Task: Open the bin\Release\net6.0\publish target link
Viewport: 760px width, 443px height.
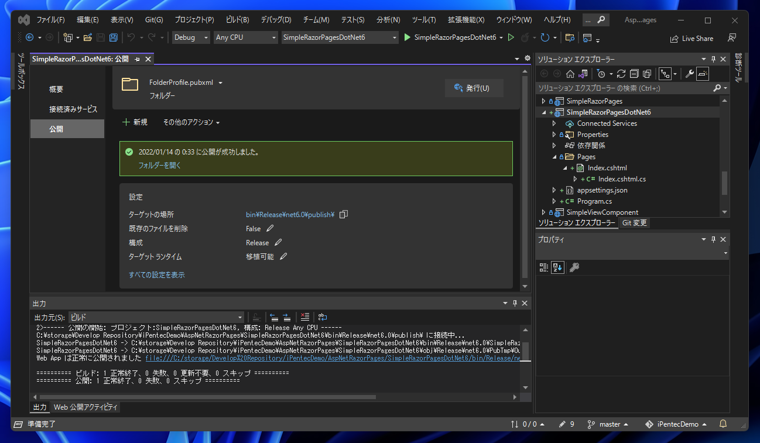Action: pos(290,214)
